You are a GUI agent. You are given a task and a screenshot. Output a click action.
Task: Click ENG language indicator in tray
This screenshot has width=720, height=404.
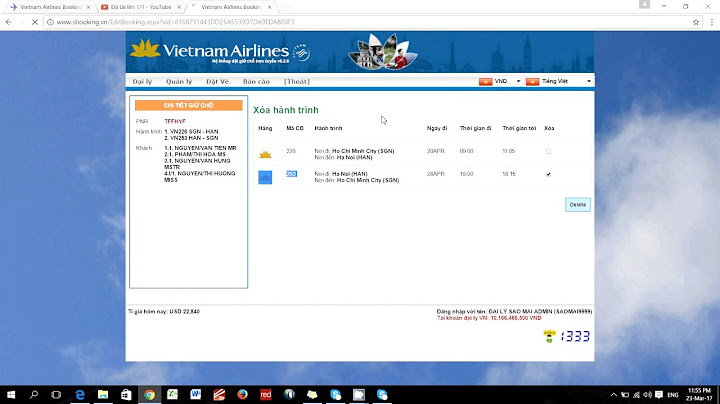pos(673,394)
